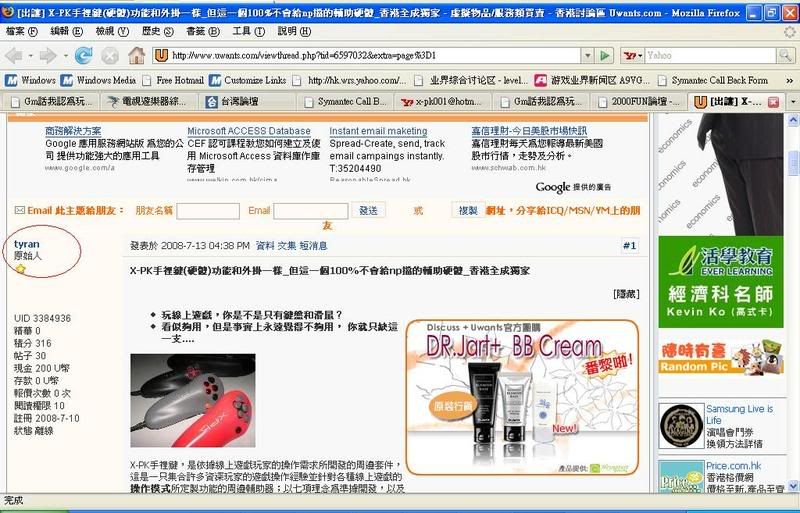
Task: Click the Uwants site icon in address bar
Action: (x=161, y=55)
